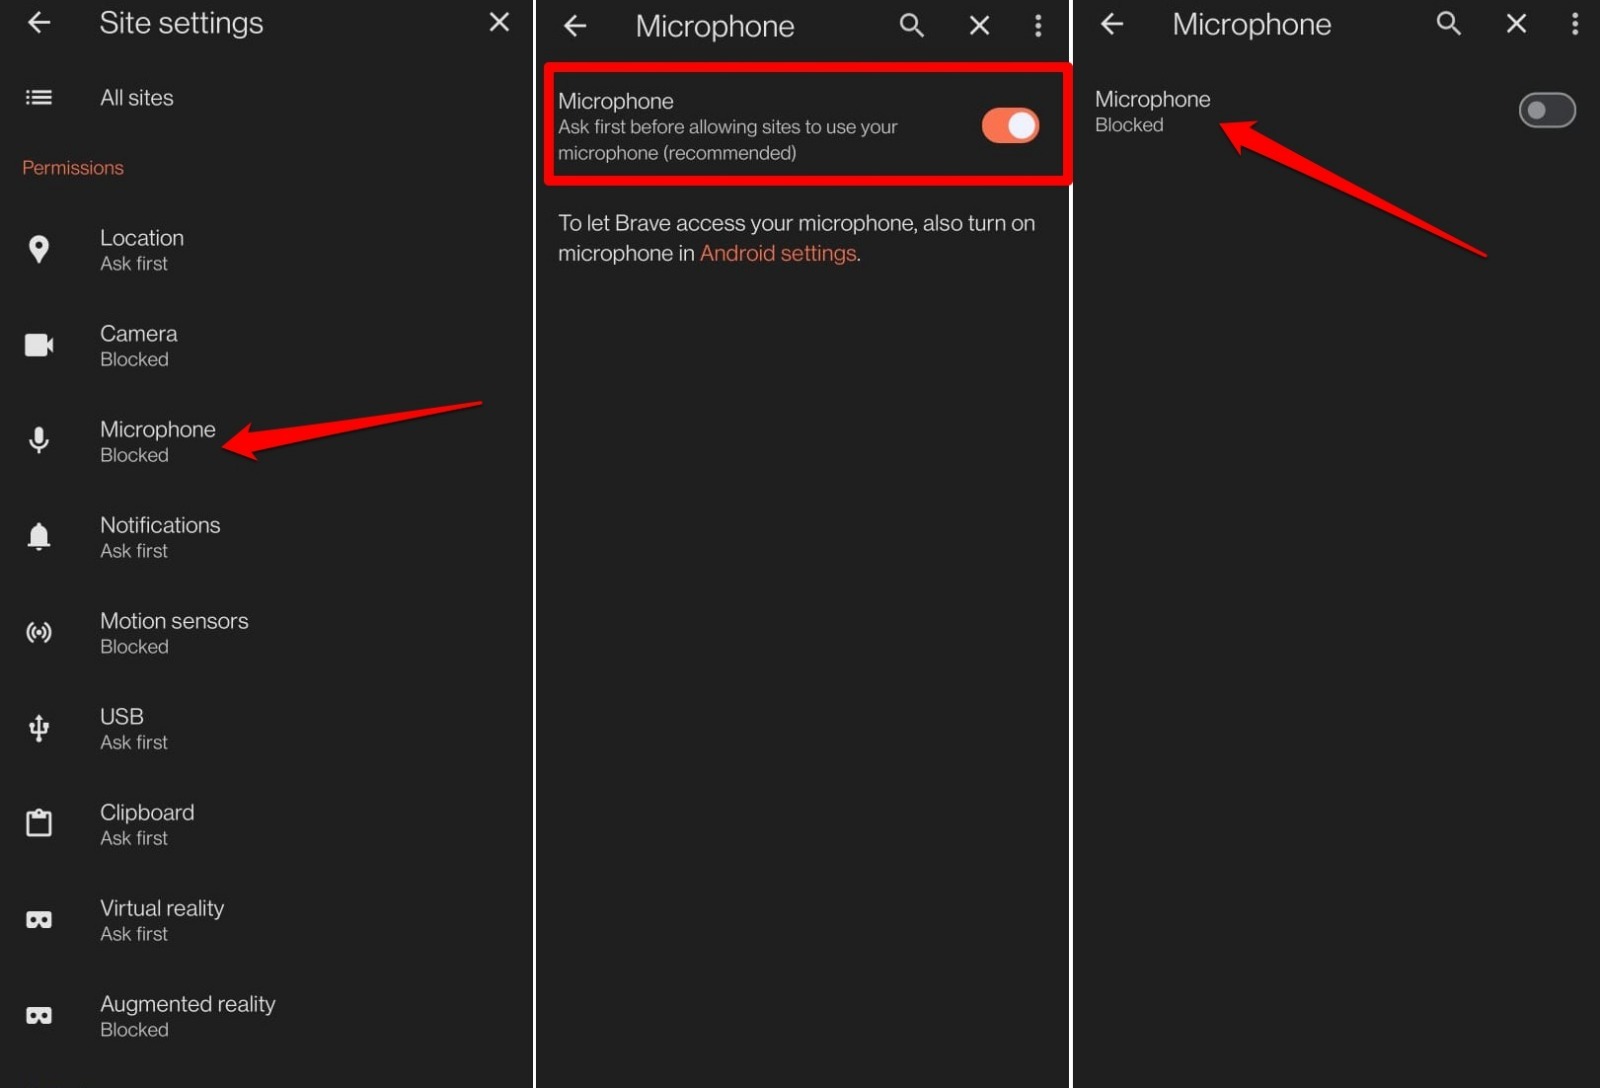Close the Site settings screen
The image size is (1600, 1088).
[x=499, y=22]
